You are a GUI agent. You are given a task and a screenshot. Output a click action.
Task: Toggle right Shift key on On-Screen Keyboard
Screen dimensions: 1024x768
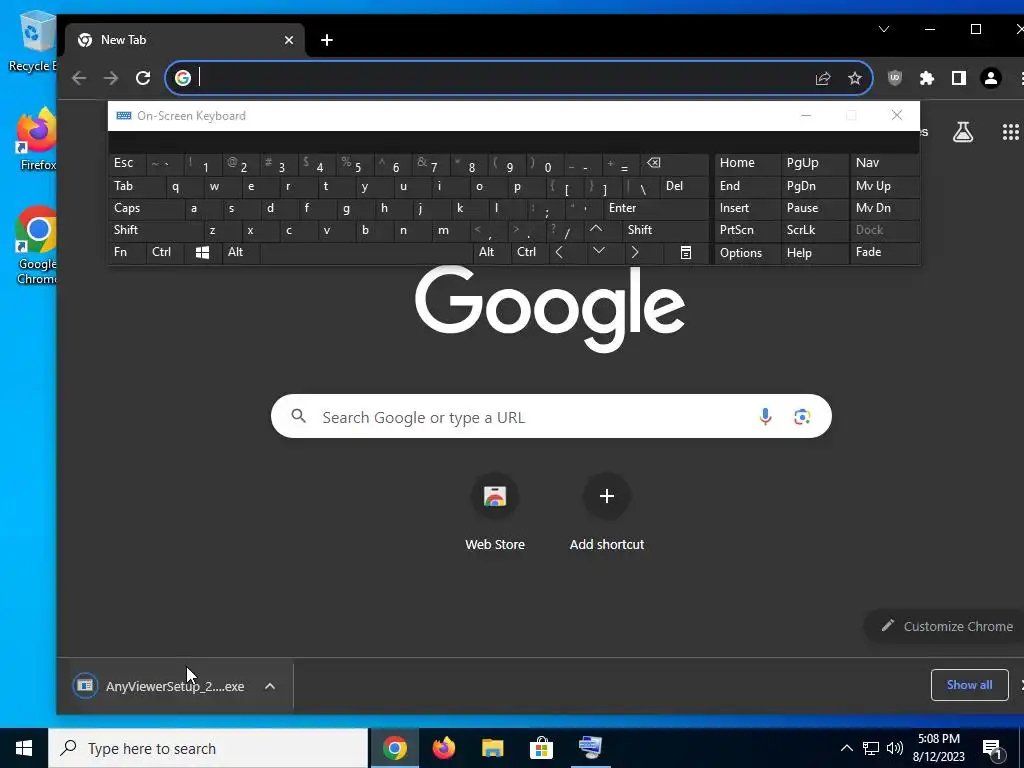665,230
